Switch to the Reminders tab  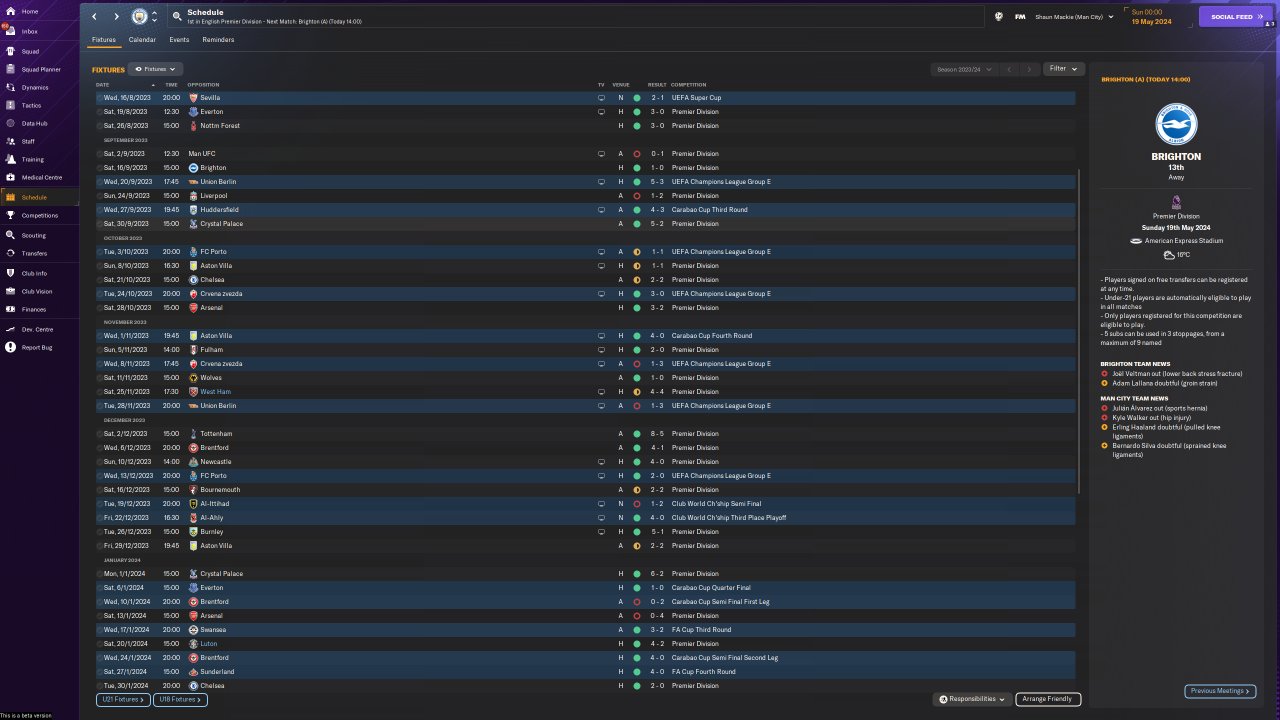(x=218, y=40)
